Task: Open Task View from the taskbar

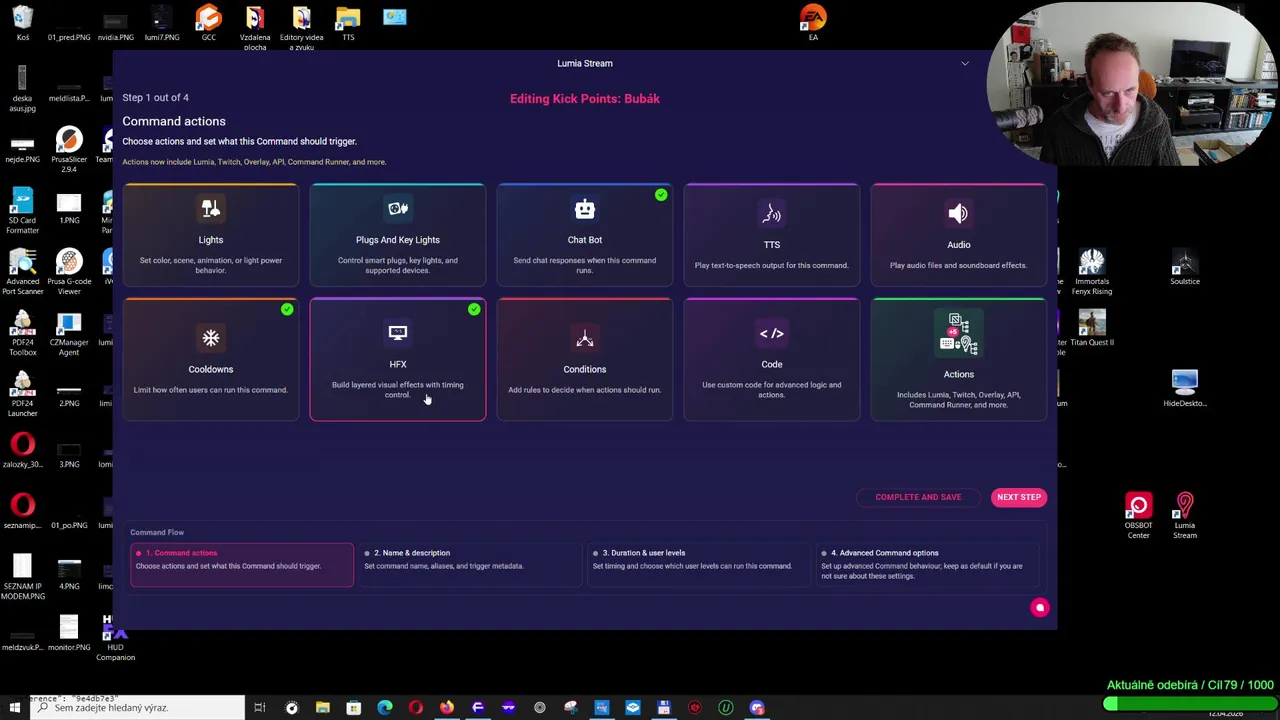Action: tap(260, 708)
